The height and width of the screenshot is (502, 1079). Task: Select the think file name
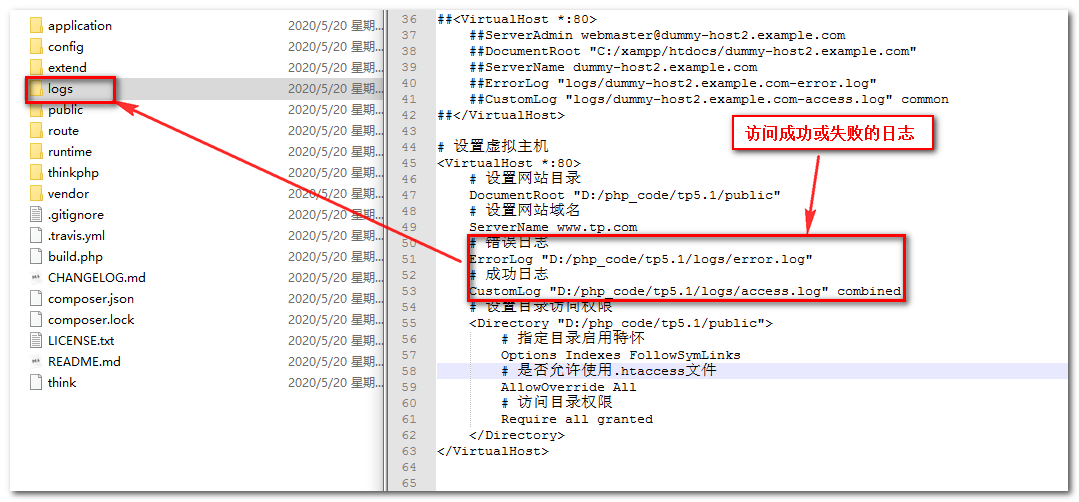62,382
